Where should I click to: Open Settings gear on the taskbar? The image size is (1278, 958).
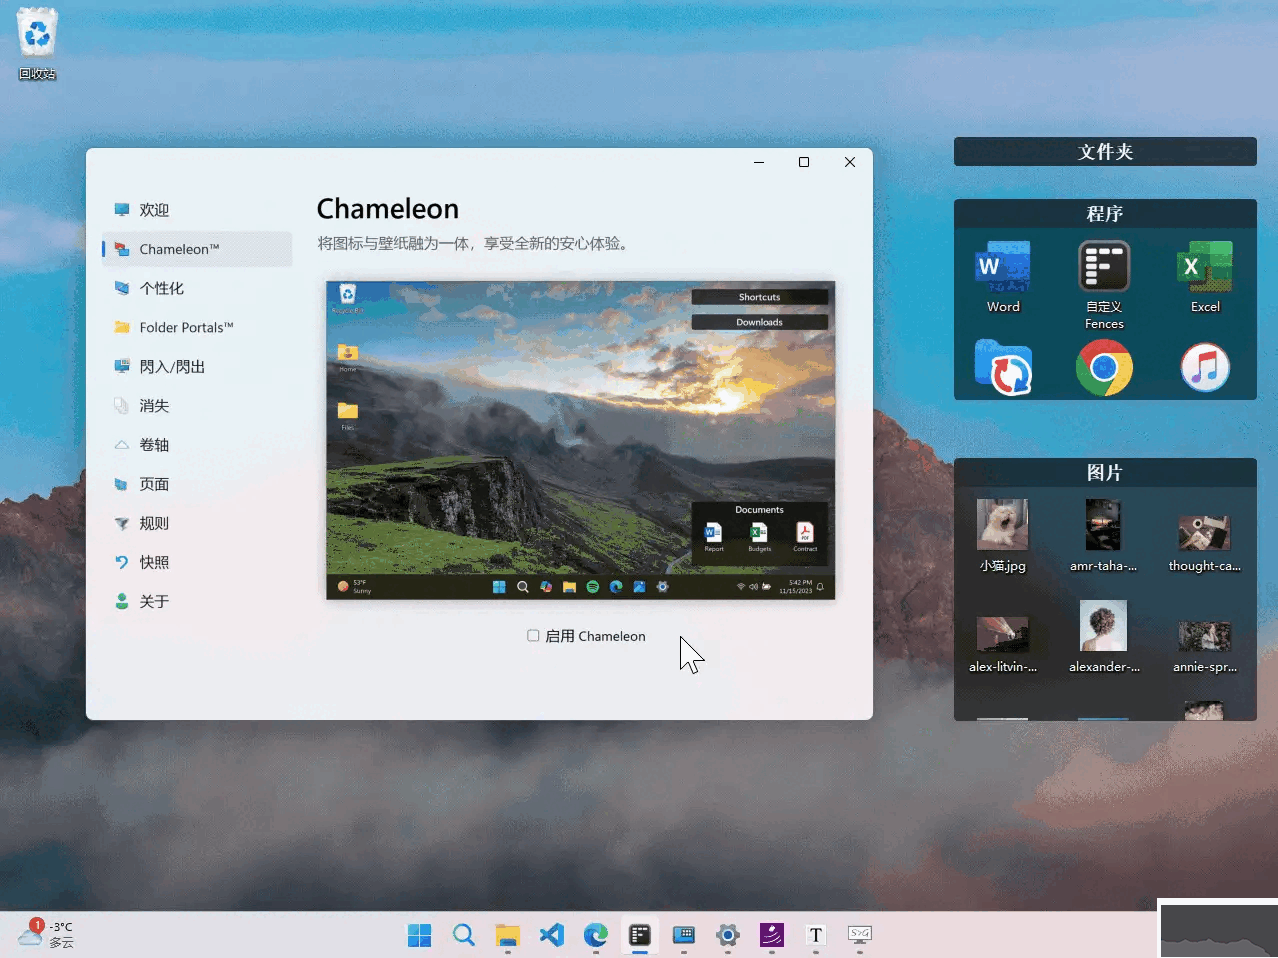728,935
